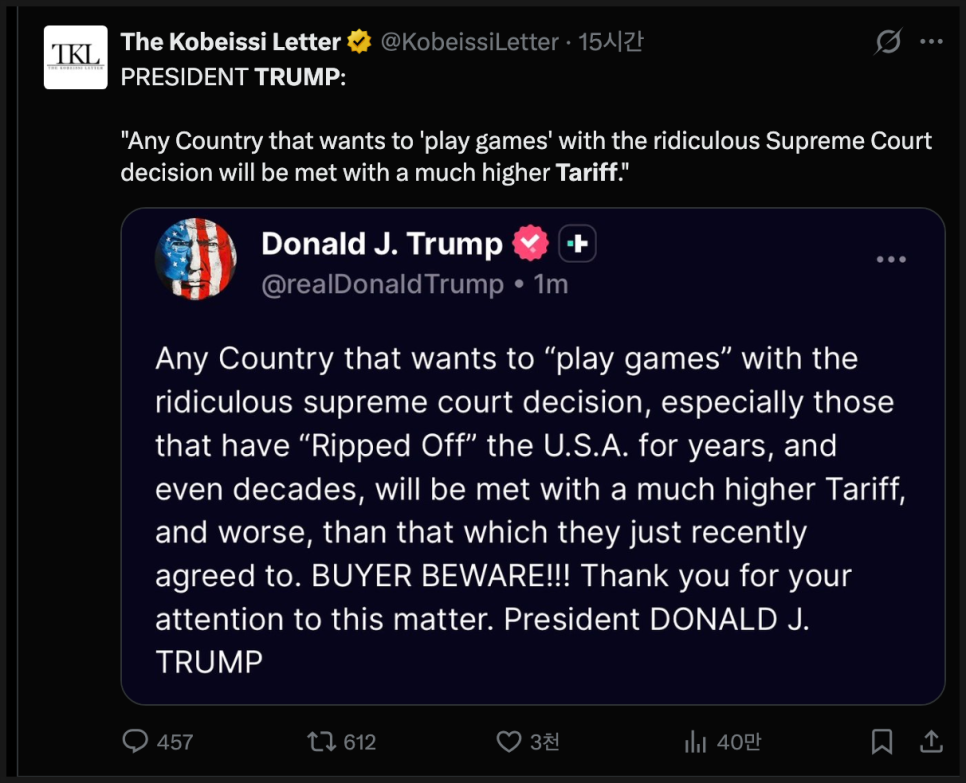The image size is (966, 783).
Task: Click the gold verified badge
Action: click(359, 42)
